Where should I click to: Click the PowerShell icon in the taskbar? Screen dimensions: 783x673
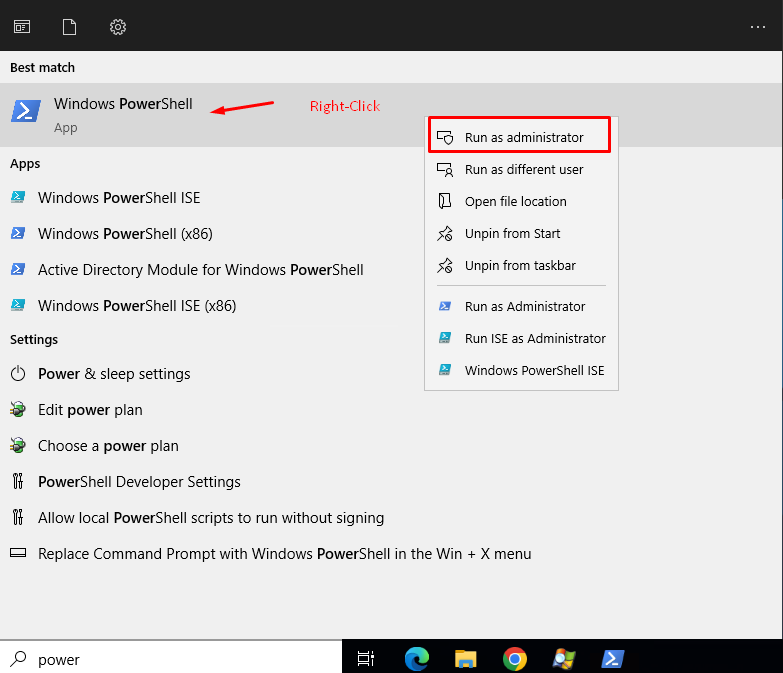coord(613,658)
